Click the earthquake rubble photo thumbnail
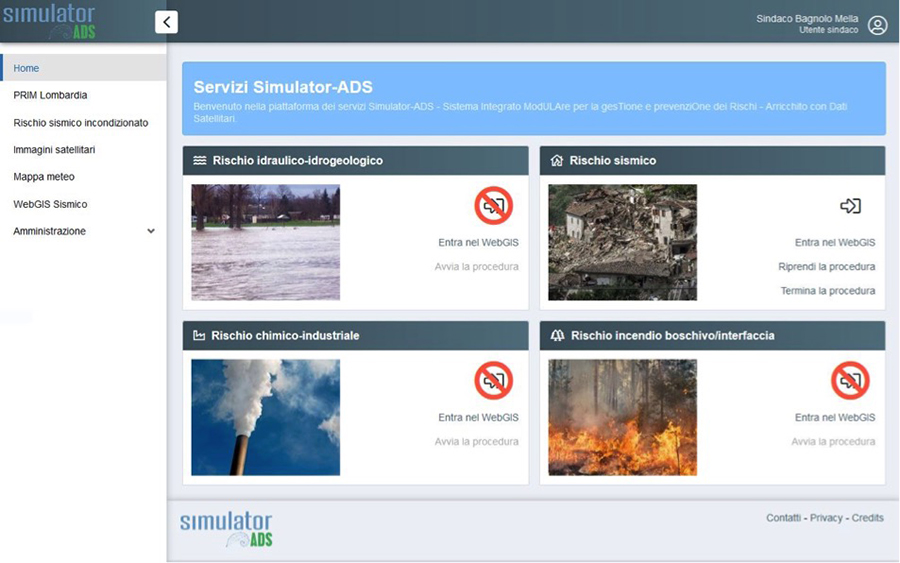The image size is (900, 563). click(623, 242)
